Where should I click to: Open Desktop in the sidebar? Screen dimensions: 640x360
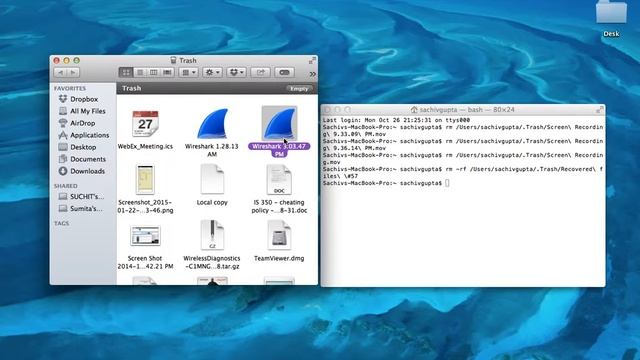pos(77,147)
